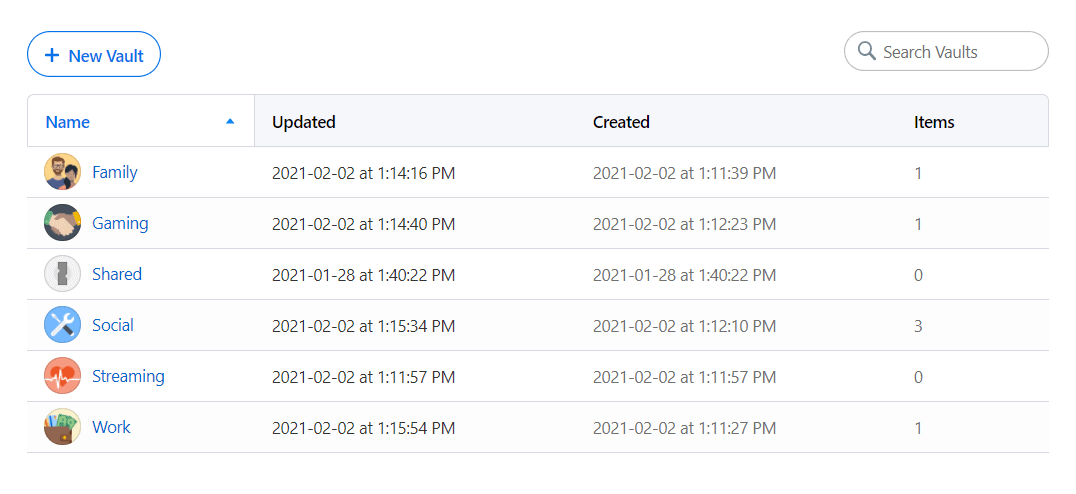Click the Gaming vault handshake icon
Viewport: 1076px width, 494px height.
tap(62, 223)
